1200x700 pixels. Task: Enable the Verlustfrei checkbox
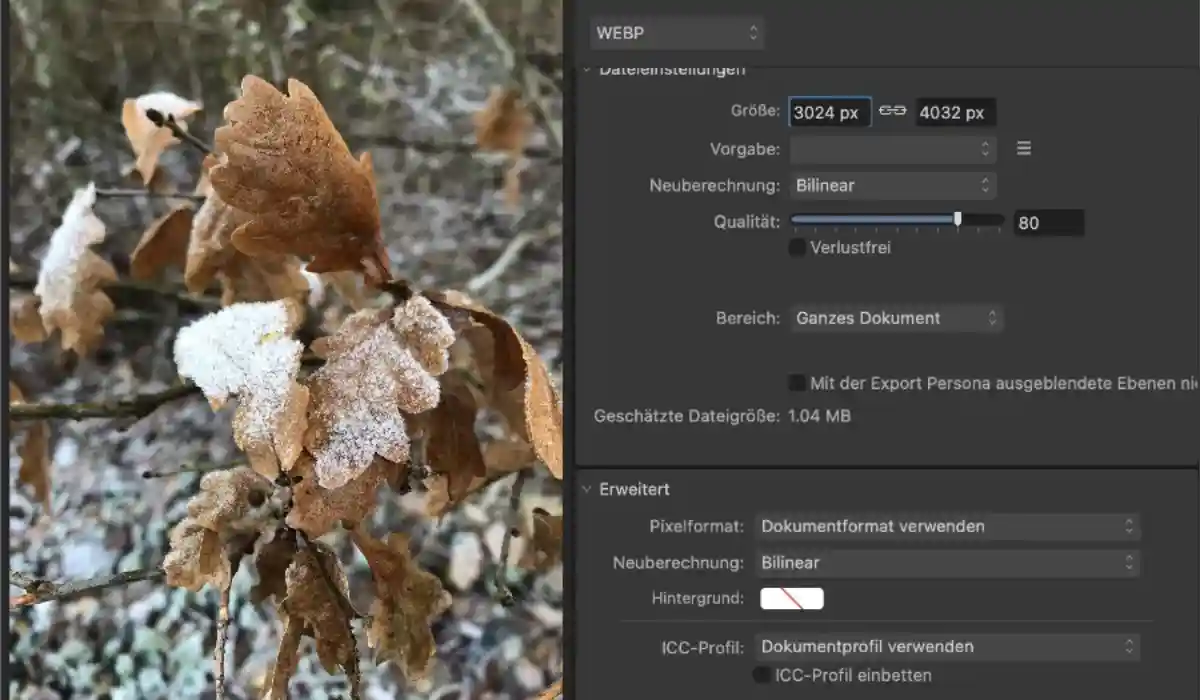pyautogui.click(x=797, y=248)
